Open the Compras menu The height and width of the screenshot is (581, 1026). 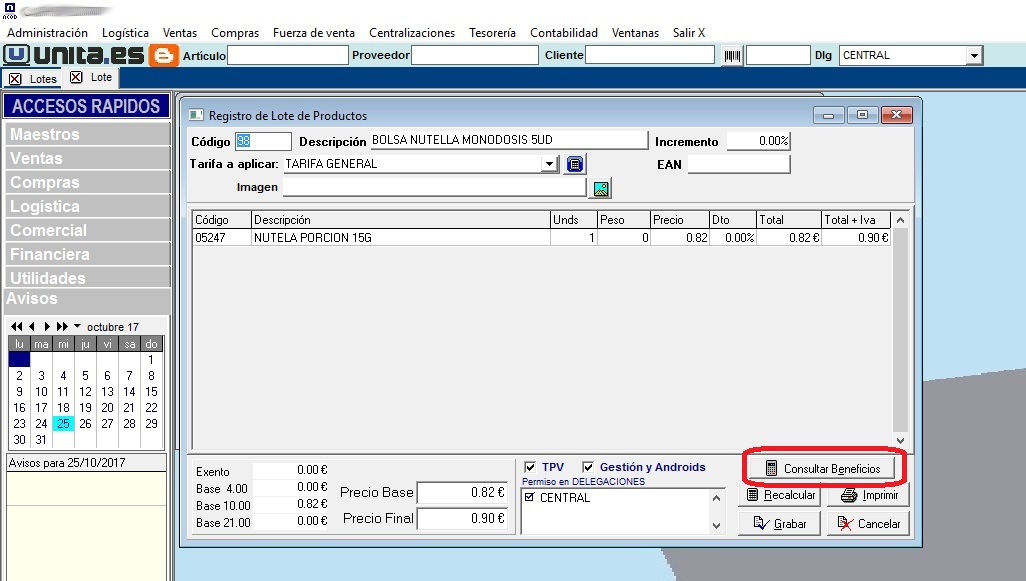[x=235, y=33]
